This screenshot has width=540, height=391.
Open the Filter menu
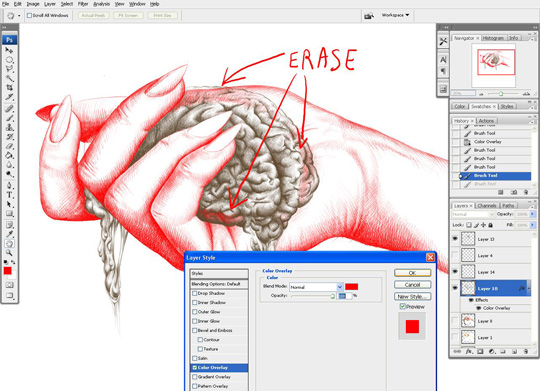[x=83, y=4]
